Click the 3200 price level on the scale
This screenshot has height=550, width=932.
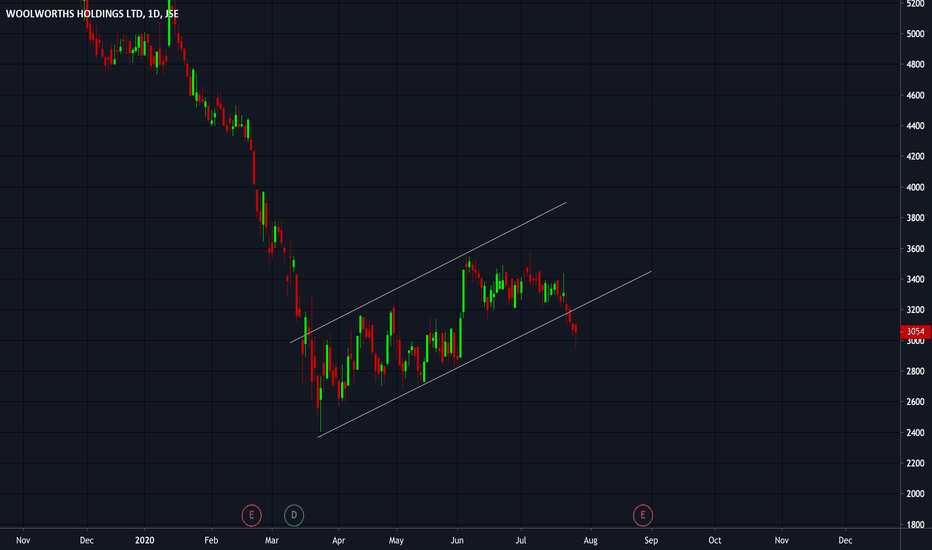915,310
